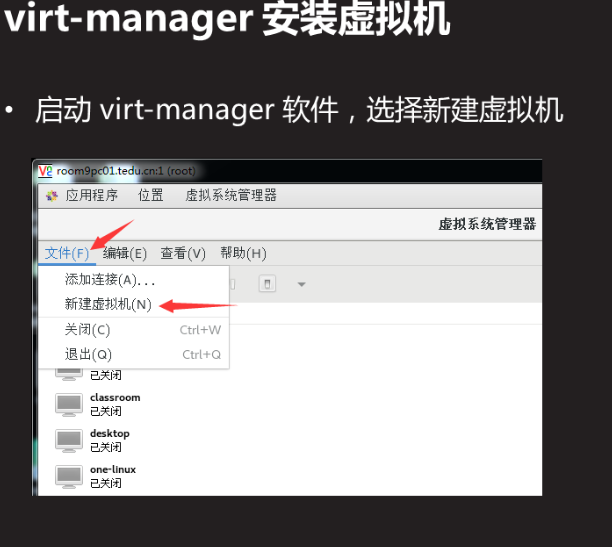612x547 pixels.
Task: Choose 添加连接(A)... from the file menu
Action: click(110, 280)
